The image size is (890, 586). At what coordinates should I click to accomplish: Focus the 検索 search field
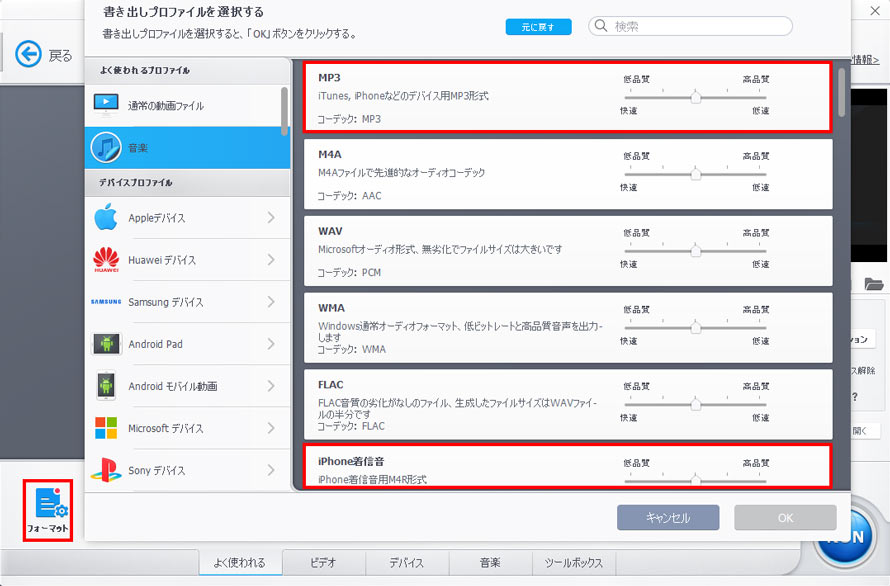(x=690, y=26)
